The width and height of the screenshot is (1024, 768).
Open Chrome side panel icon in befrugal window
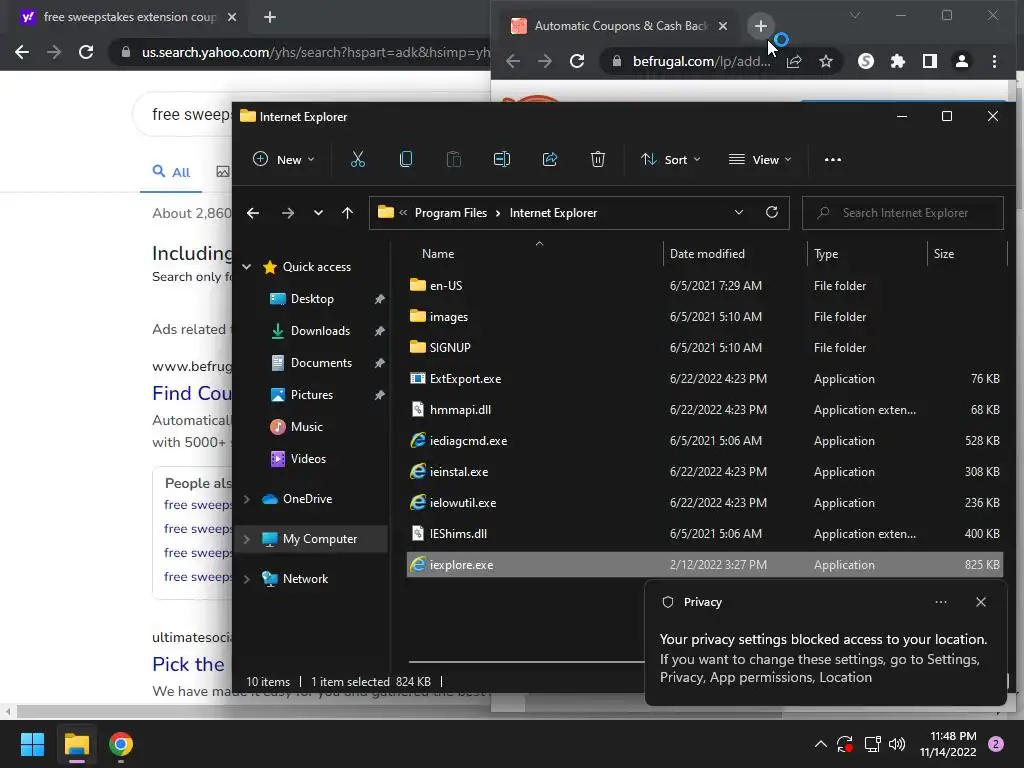tap(930, 61)
